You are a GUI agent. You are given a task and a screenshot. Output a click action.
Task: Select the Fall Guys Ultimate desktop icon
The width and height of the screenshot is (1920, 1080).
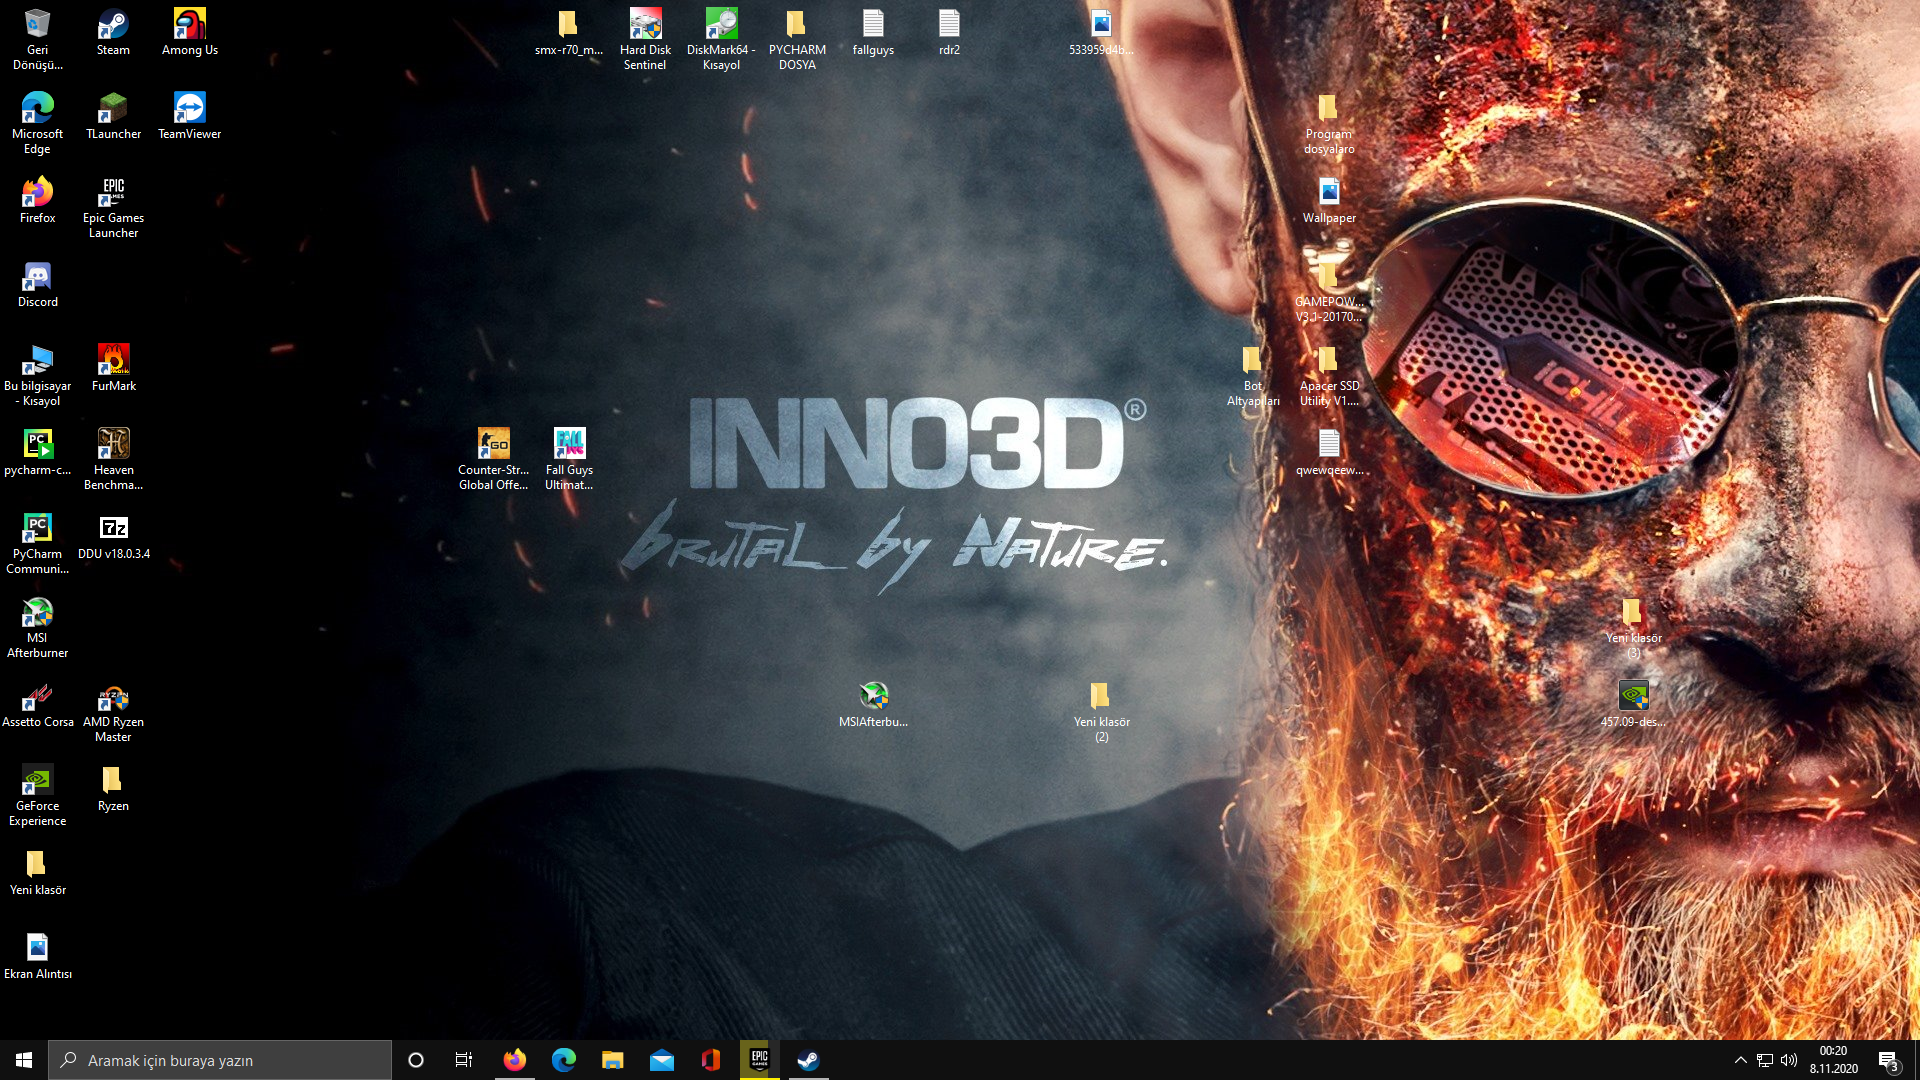[x=569, y=459]
